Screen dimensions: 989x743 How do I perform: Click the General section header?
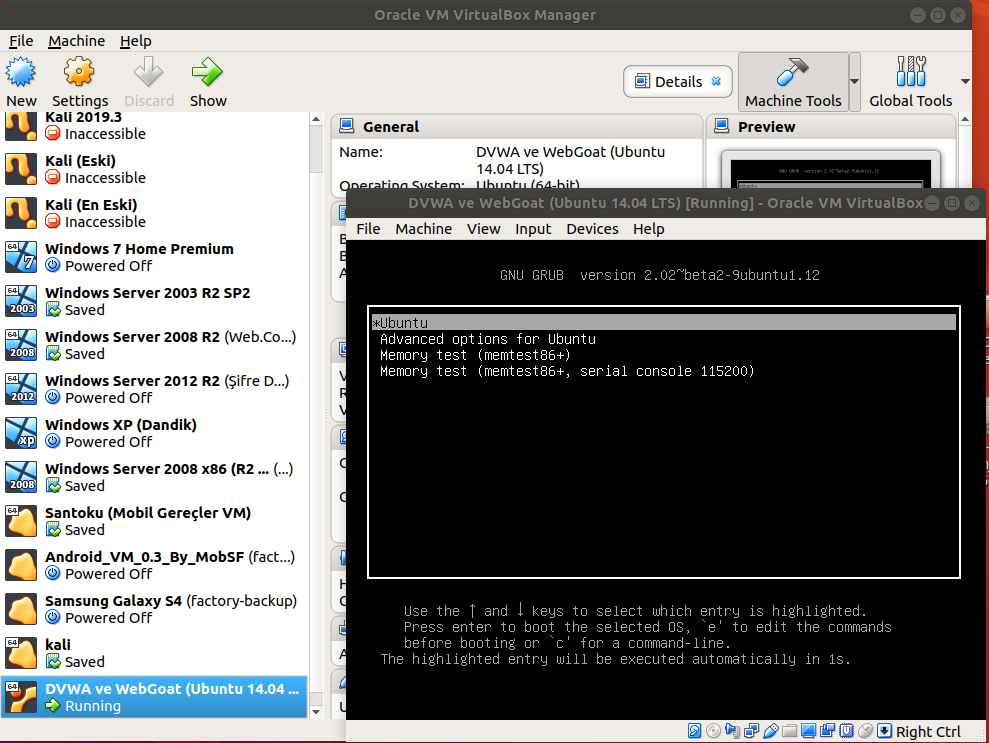click(517, 127)
